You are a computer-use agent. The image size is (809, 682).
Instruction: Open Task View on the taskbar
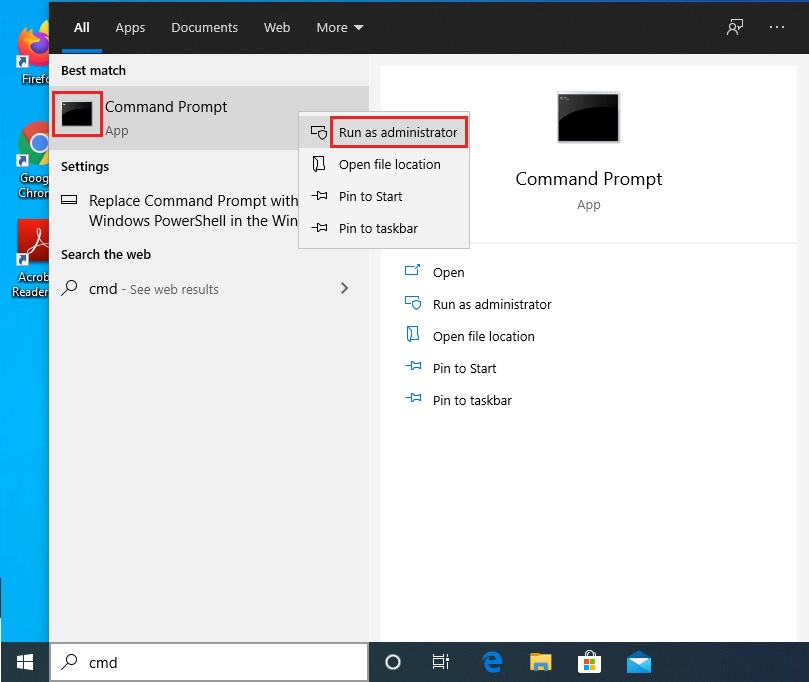440,661
